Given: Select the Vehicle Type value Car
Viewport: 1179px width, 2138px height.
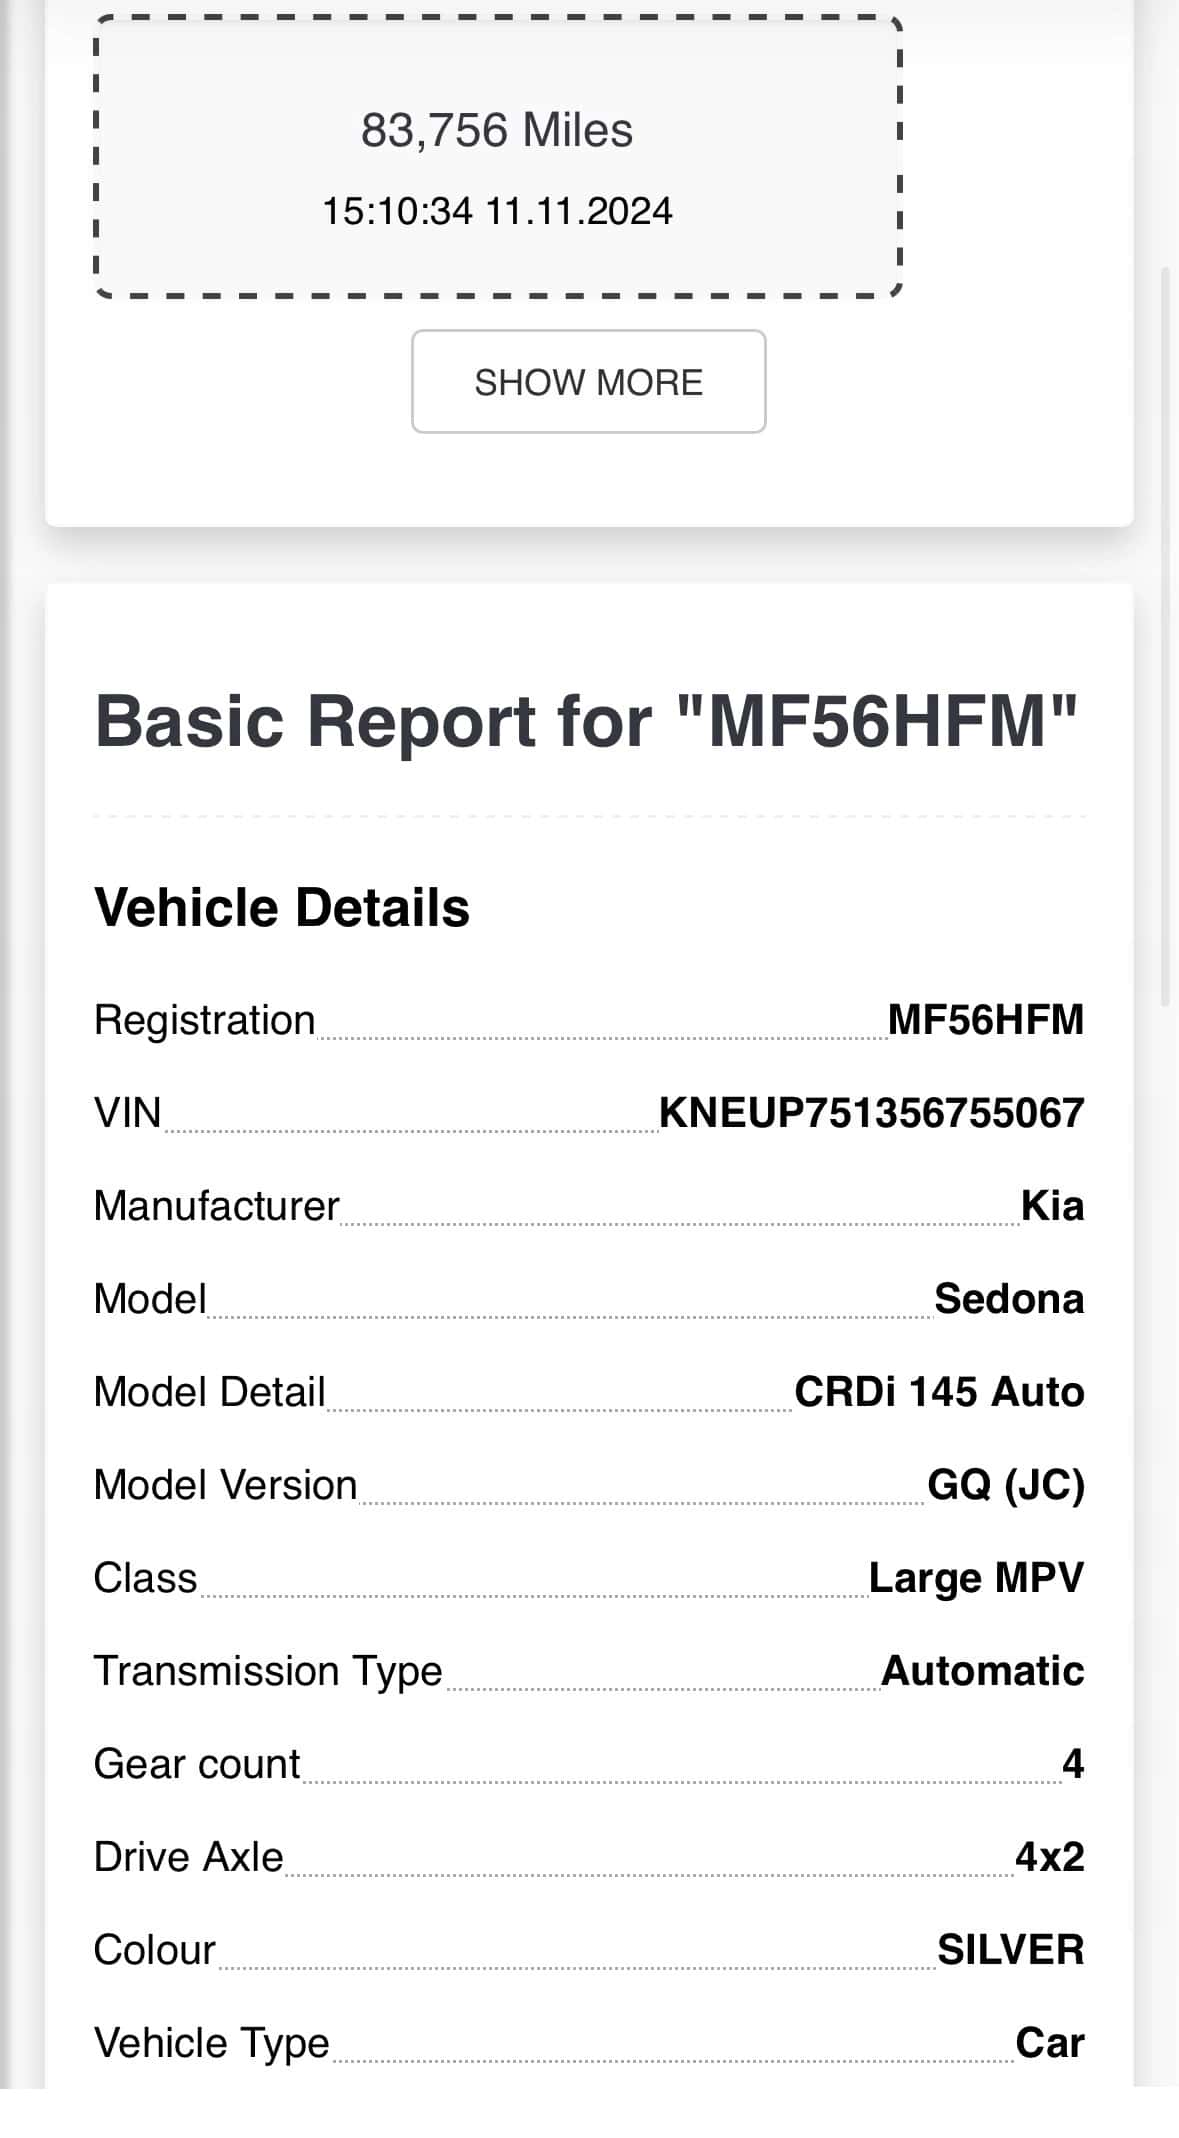Looking at the screenshot, I should pyautogui.click(x=1050, y=2043).
